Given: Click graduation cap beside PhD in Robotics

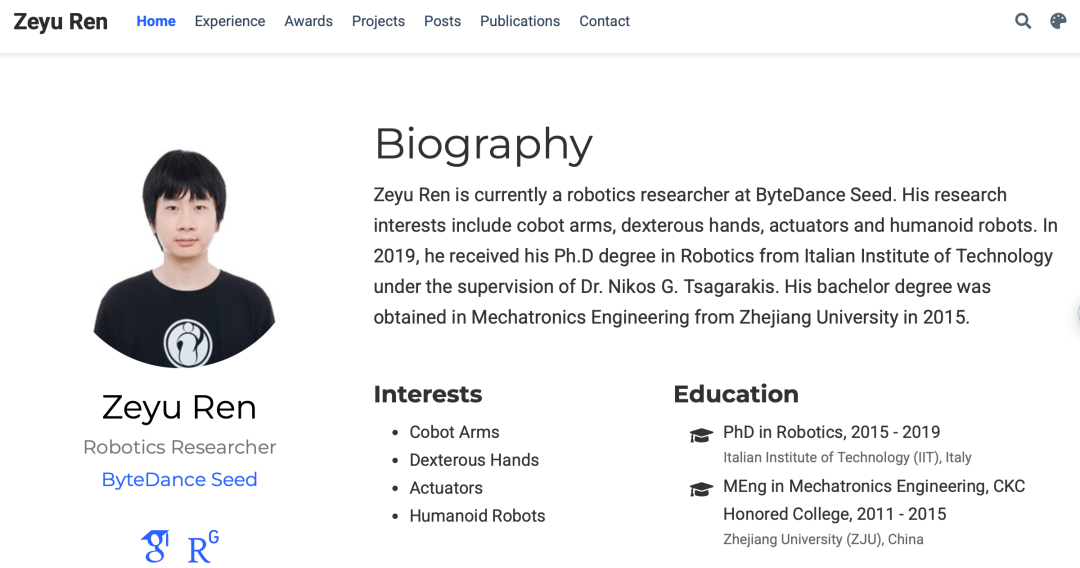Looking at the screenshot, I should (x=701, y=434).
